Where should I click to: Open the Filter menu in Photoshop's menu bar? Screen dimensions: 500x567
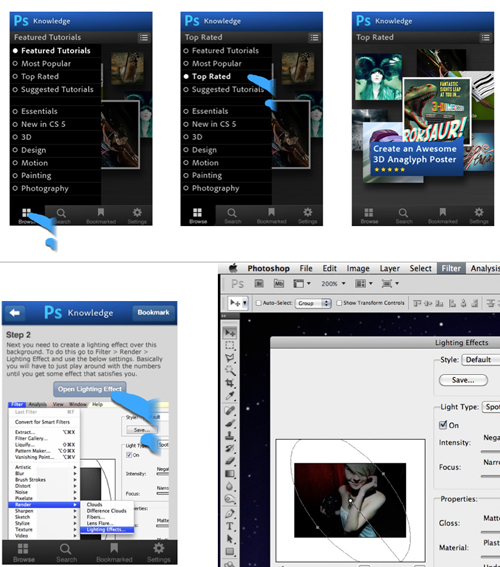point(451,268)
